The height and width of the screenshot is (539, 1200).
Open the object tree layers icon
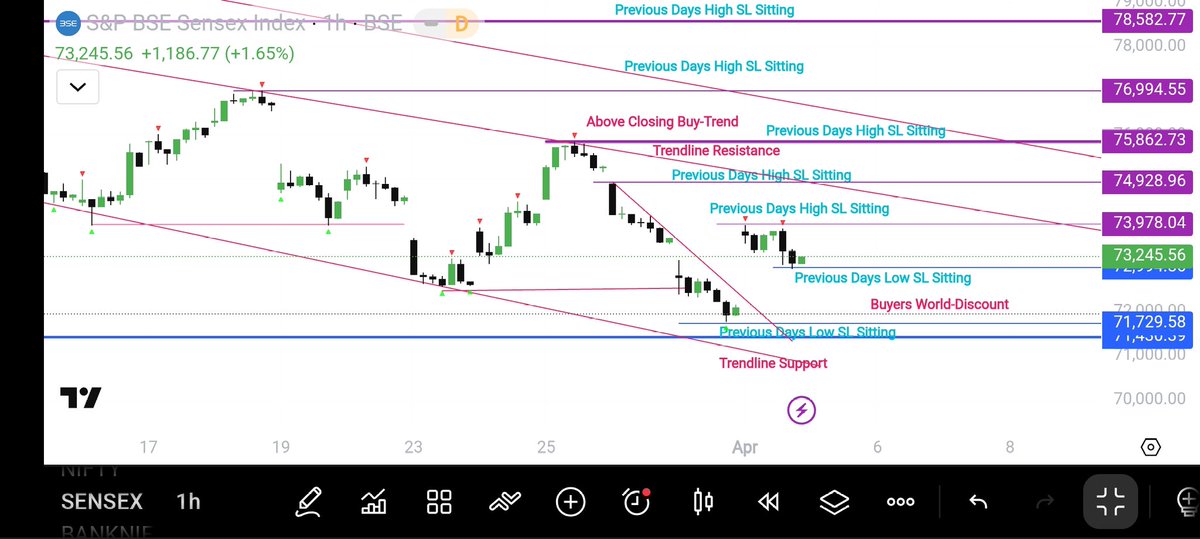pyautogui.click(x=834, y=501)
